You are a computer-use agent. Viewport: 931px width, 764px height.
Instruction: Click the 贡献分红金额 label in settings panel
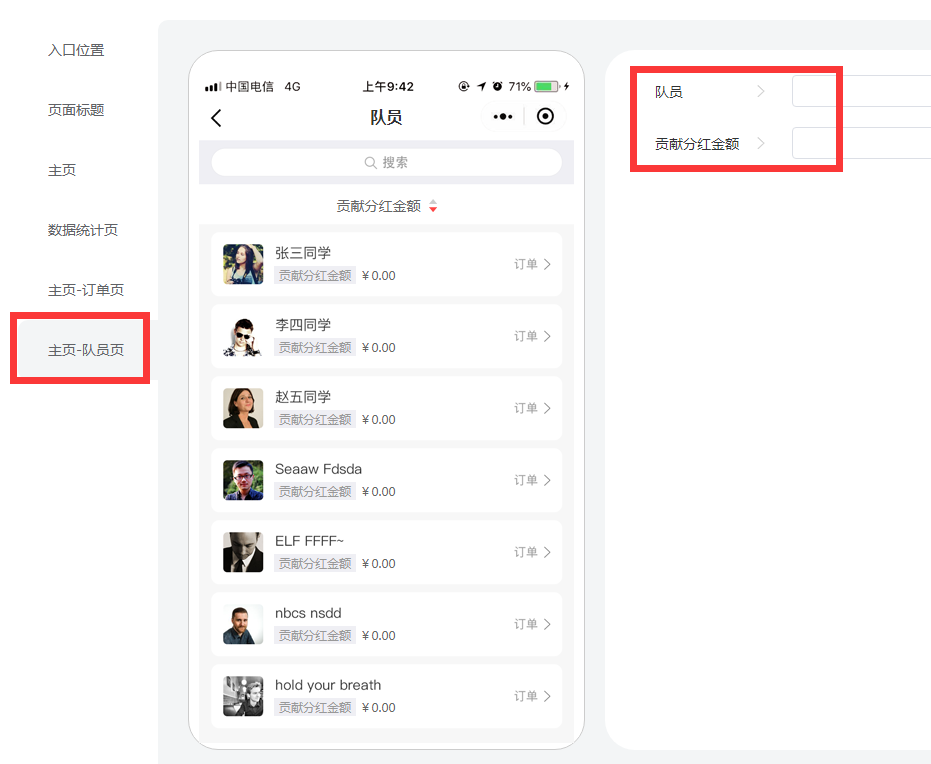pos(697,144)
